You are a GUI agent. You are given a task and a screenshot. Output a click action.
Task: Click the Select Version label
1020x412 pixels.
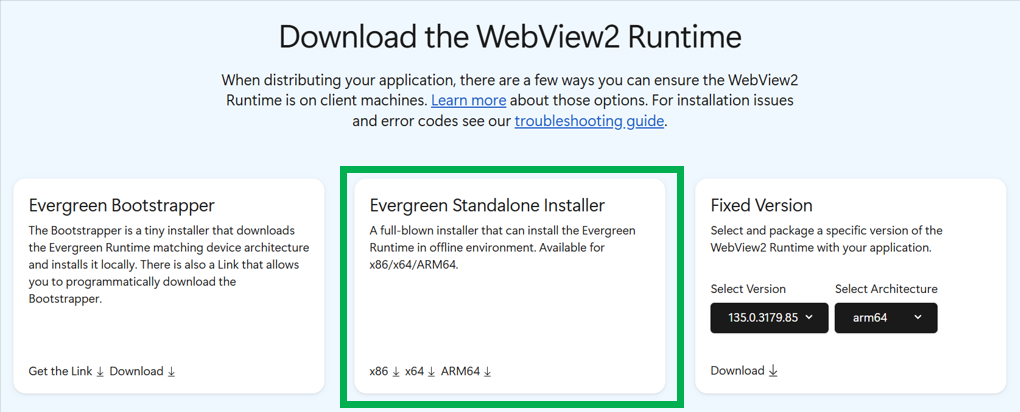pyautogui.click(x=748, y=288)
